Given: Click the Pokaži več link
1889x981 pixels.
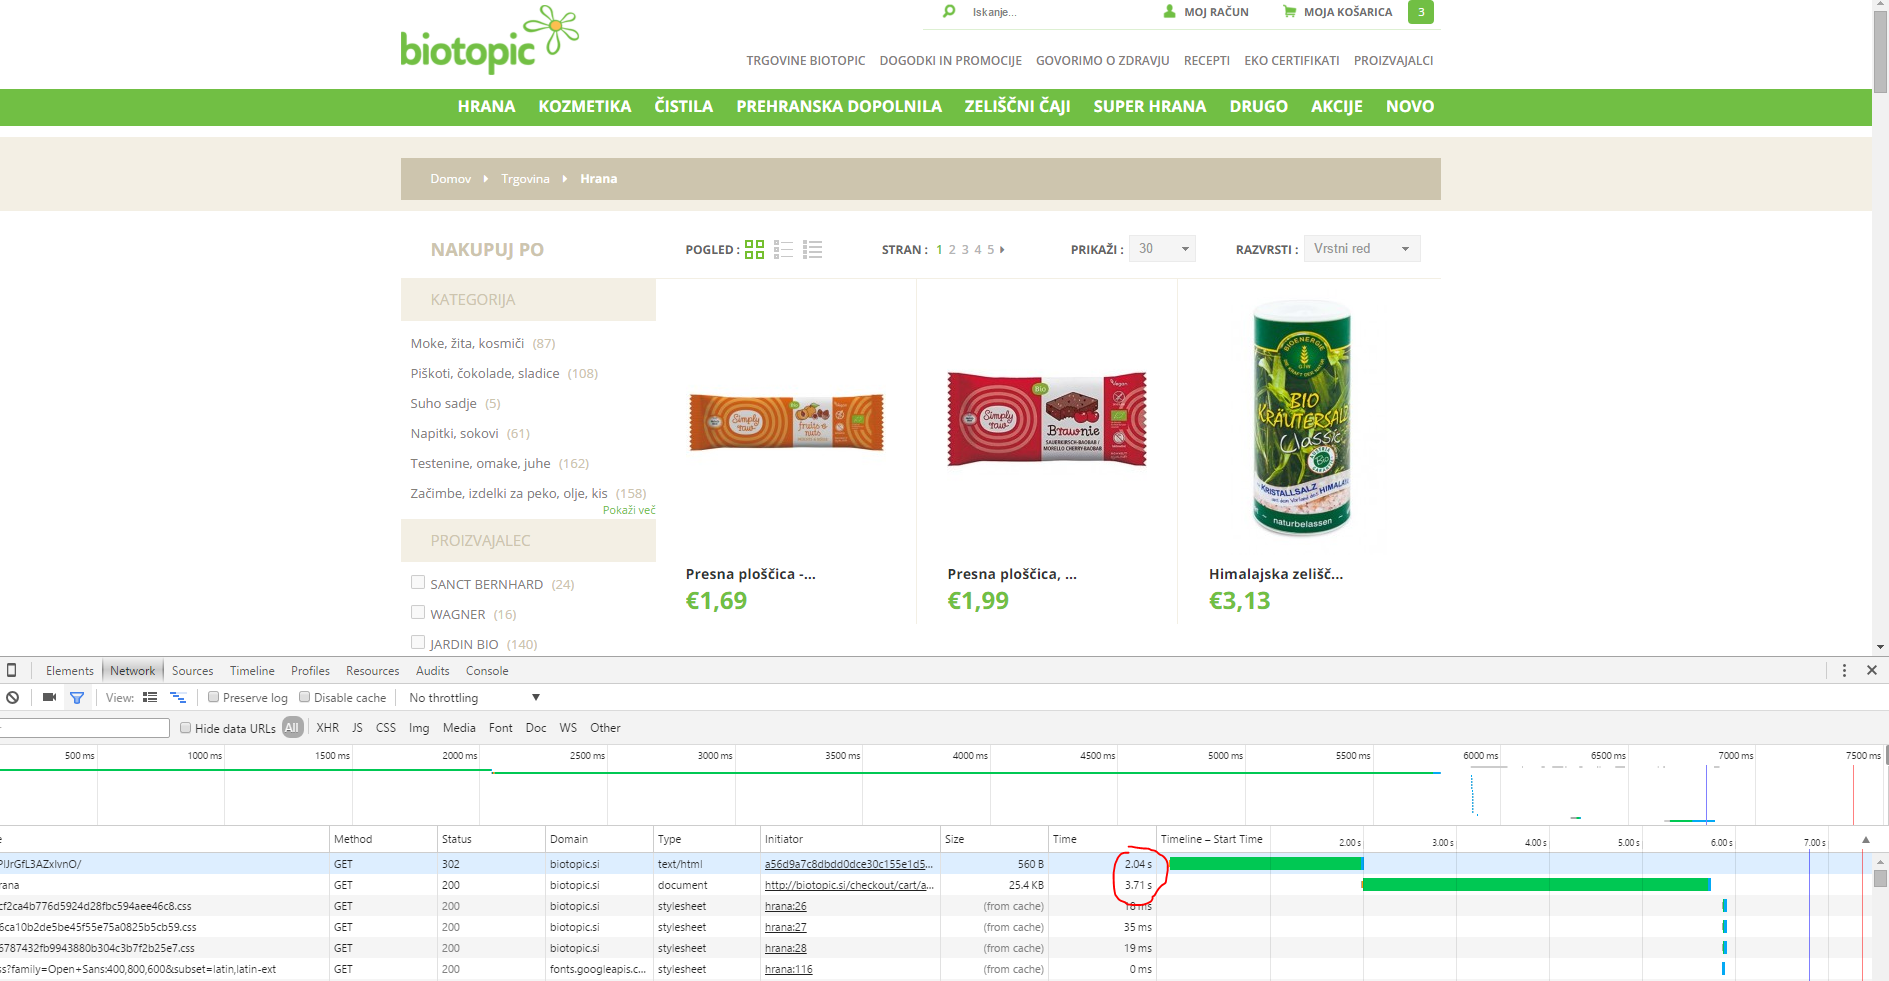Looking at the screenshot, I should 629,510.
